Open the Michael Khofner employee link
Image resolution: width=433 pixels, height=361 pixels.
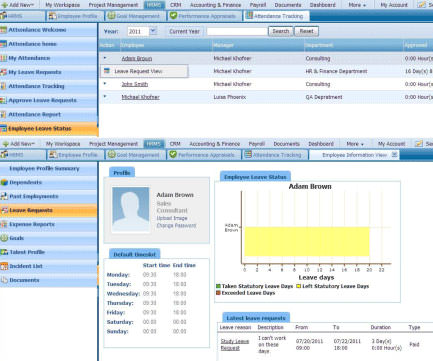point(140,97)
